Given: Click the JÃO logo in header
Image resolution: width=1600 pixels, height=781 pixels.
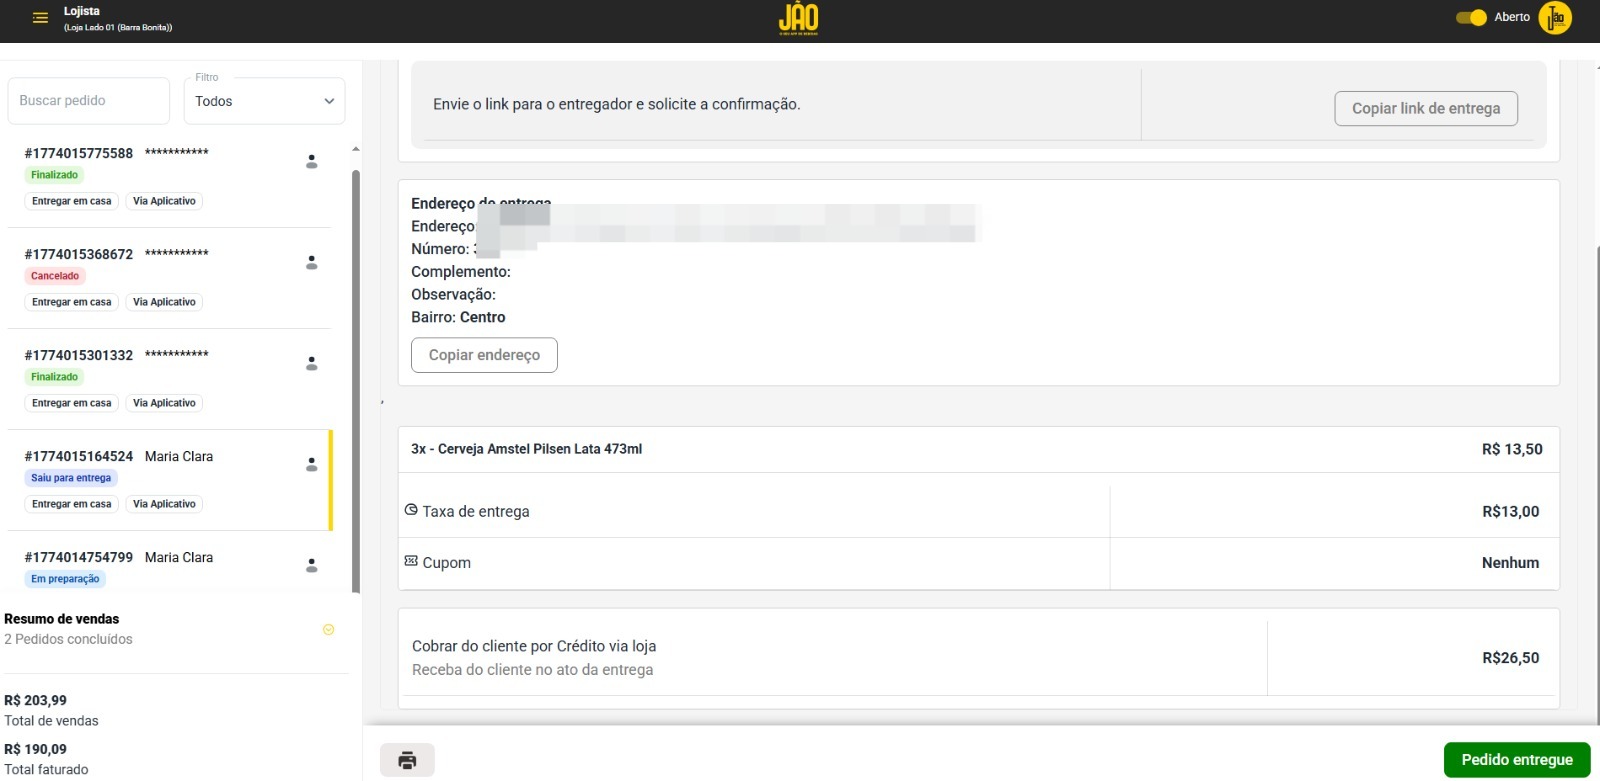Looking at the screenshot, I should (x=799, y=18).
